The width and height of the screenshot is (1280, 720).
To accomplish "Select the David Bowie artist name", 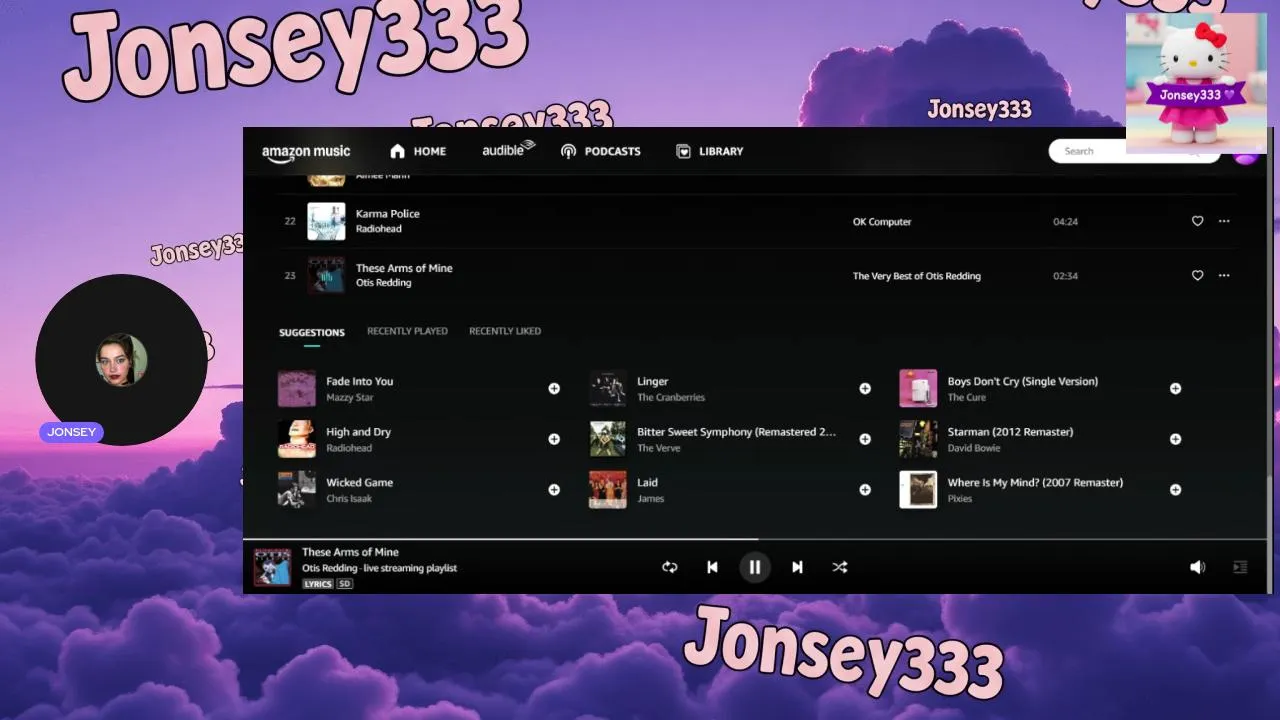I will [974, 449].
